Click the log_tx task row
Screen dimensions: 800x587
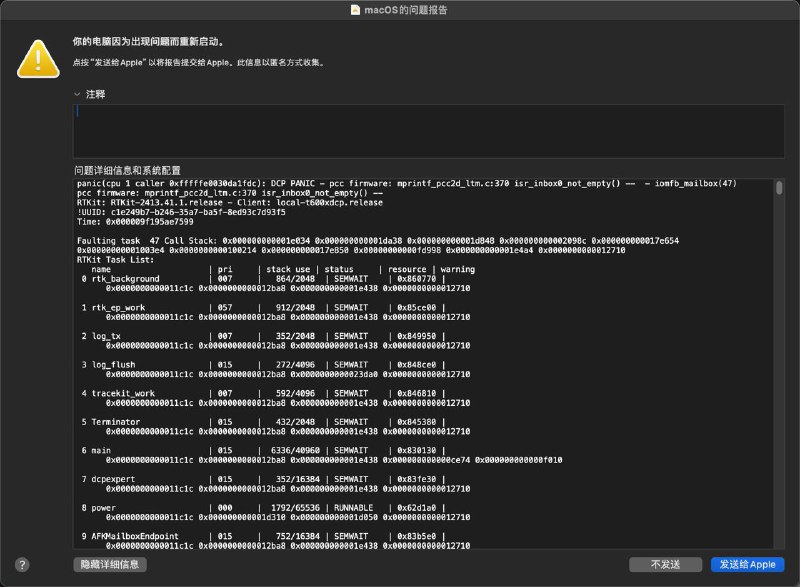263,336
